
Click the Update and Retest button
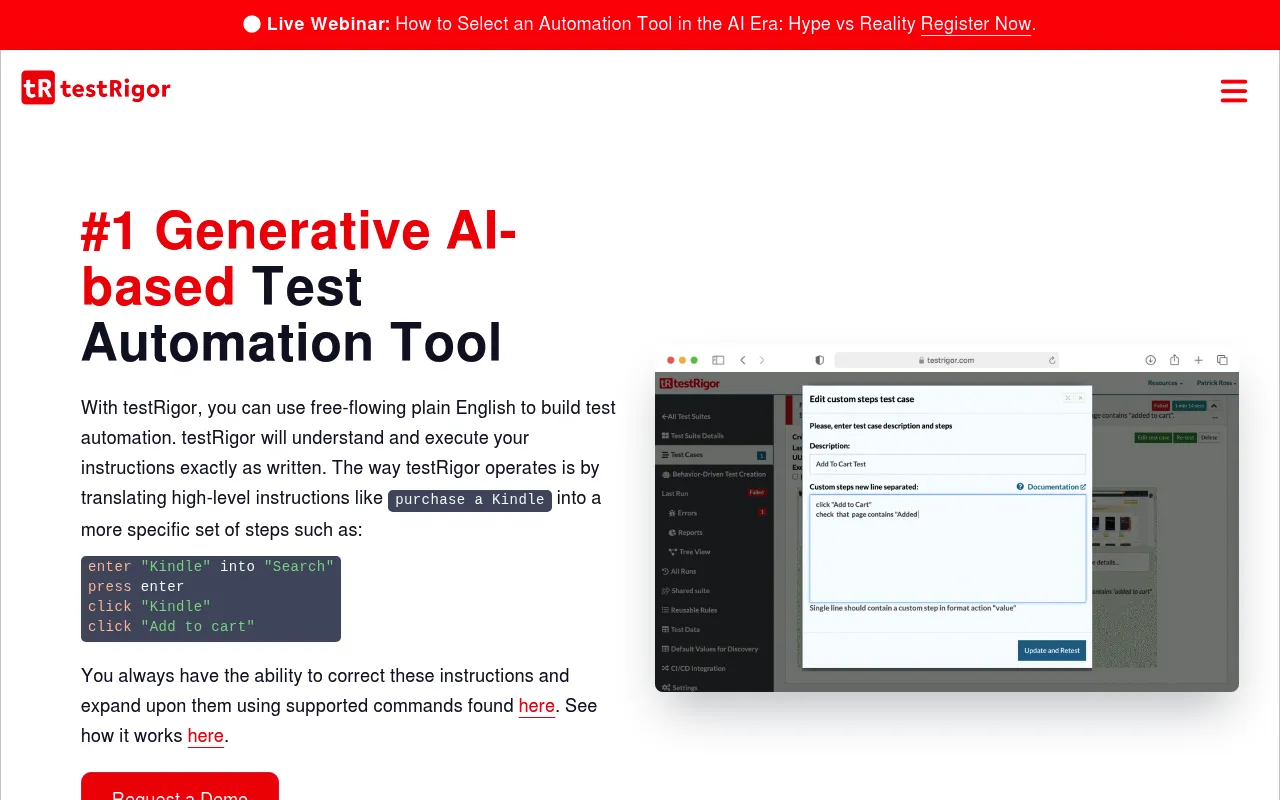1052,650
